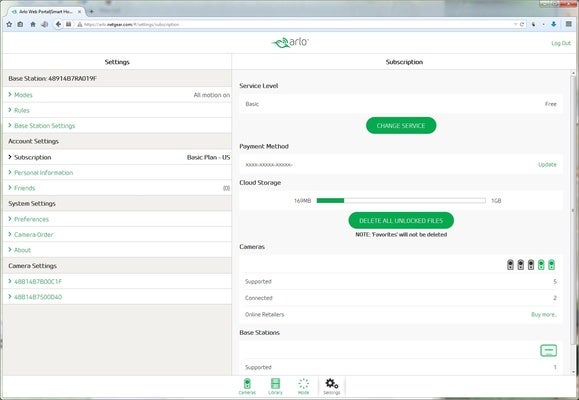The image size is (579, 400).
Task: Open Camera Order settings
Action: [x=117, y=235]
